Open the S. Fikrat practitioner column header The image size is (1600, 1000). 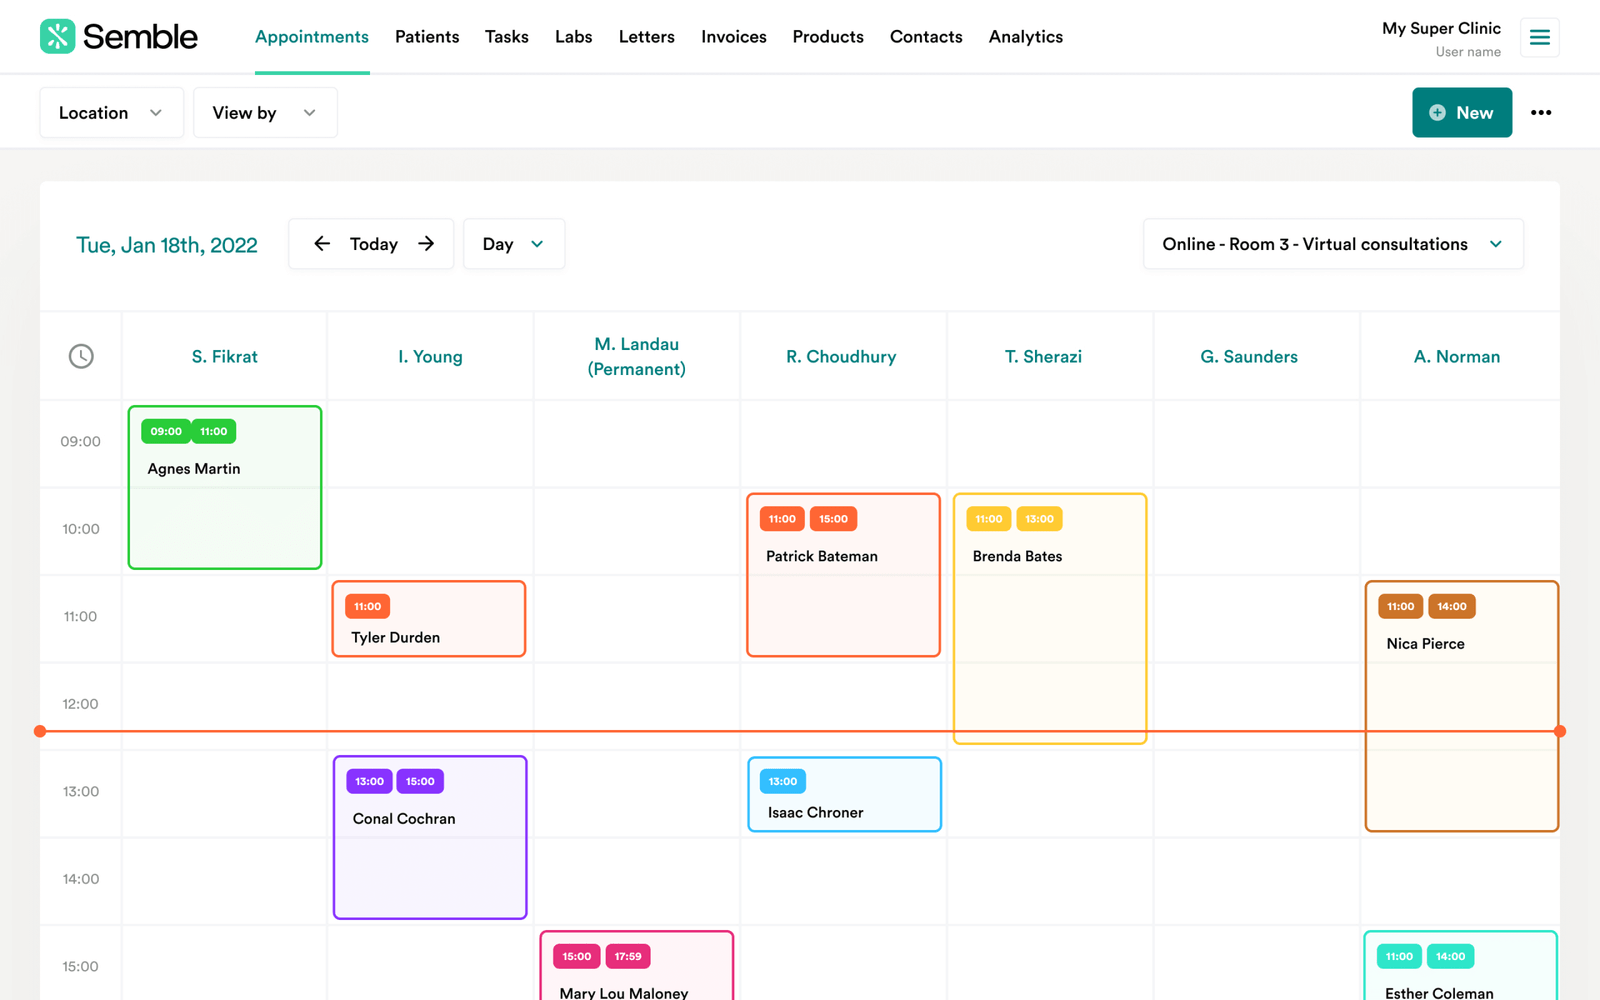point(224,357)
